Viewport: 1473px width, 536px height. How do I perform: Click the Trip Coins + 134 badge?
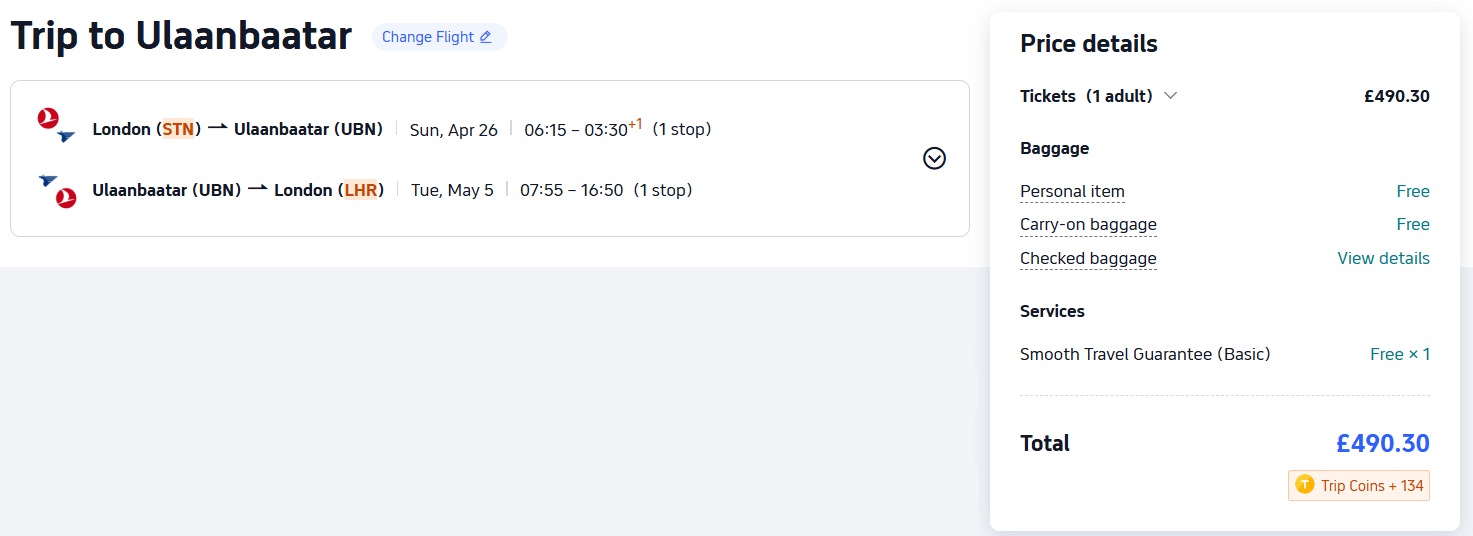click(1359, 486)
